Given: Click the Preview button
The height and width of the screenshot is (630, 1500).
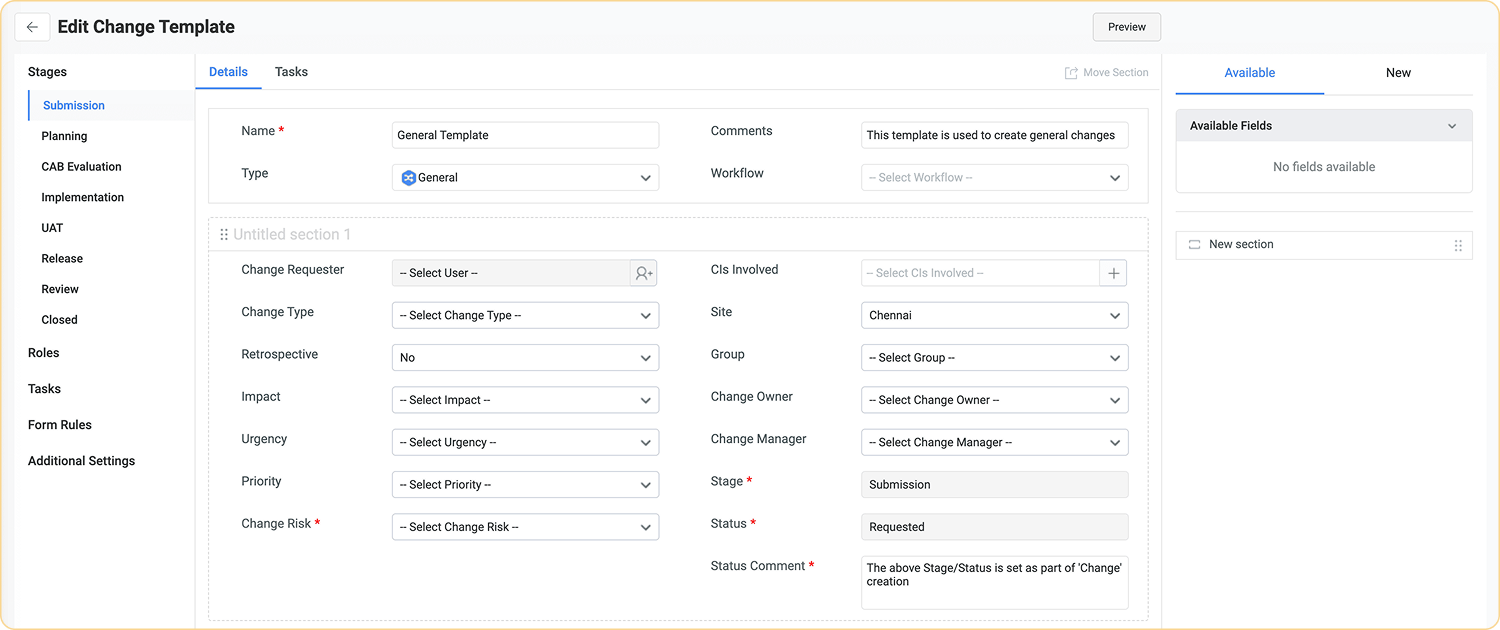Looking at the screenshot, I should (x=1126, y=27).
